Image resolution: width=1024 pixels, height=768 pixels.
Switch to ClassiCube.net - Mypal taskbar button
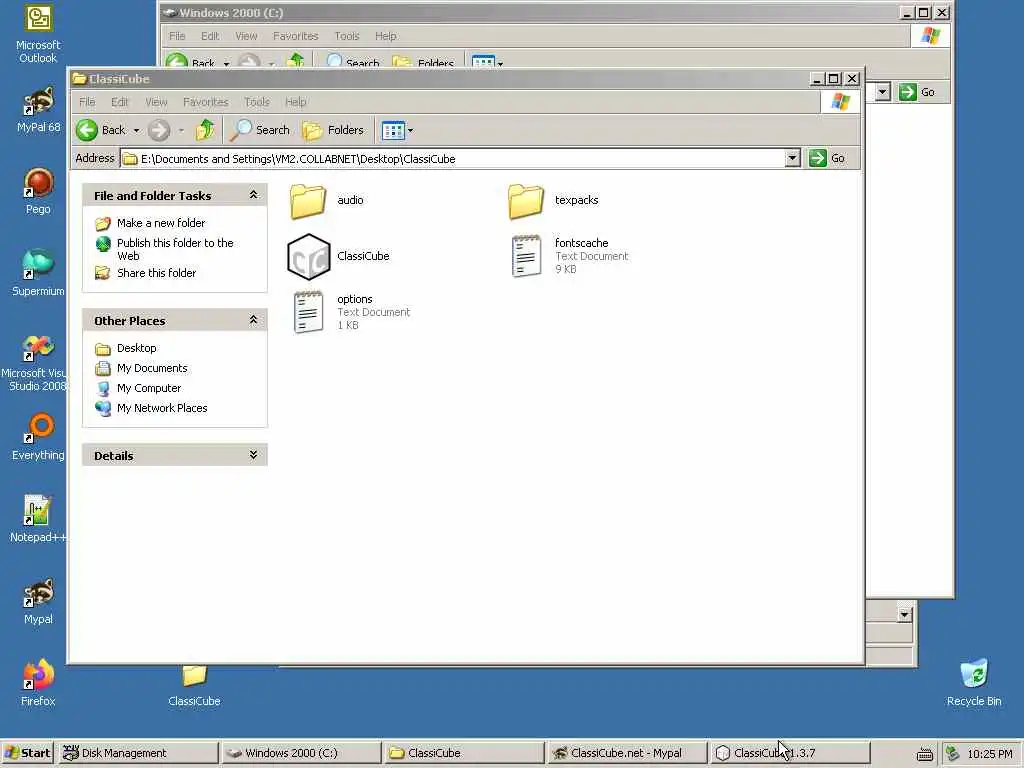click(626, 753)
